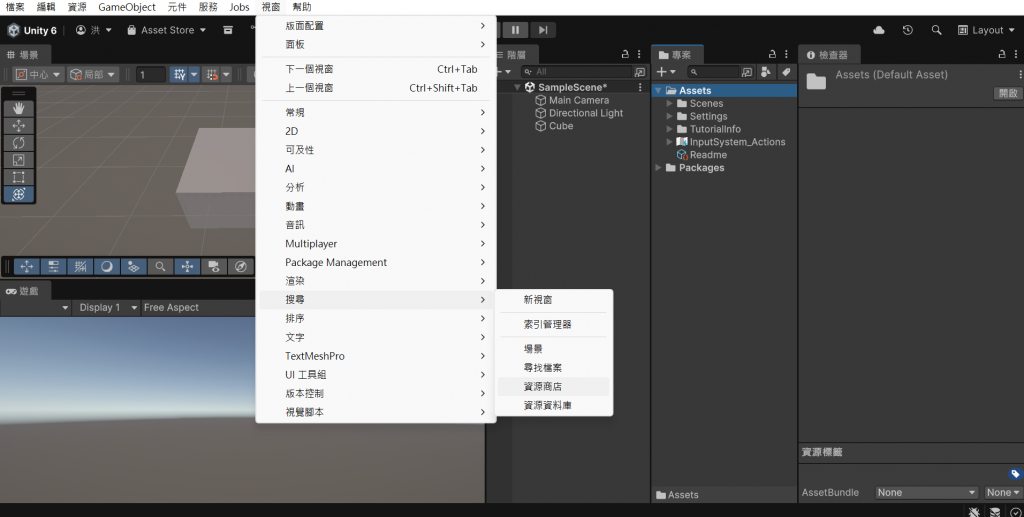Click the 開啟 button in Inspector

pos(1008,93)
